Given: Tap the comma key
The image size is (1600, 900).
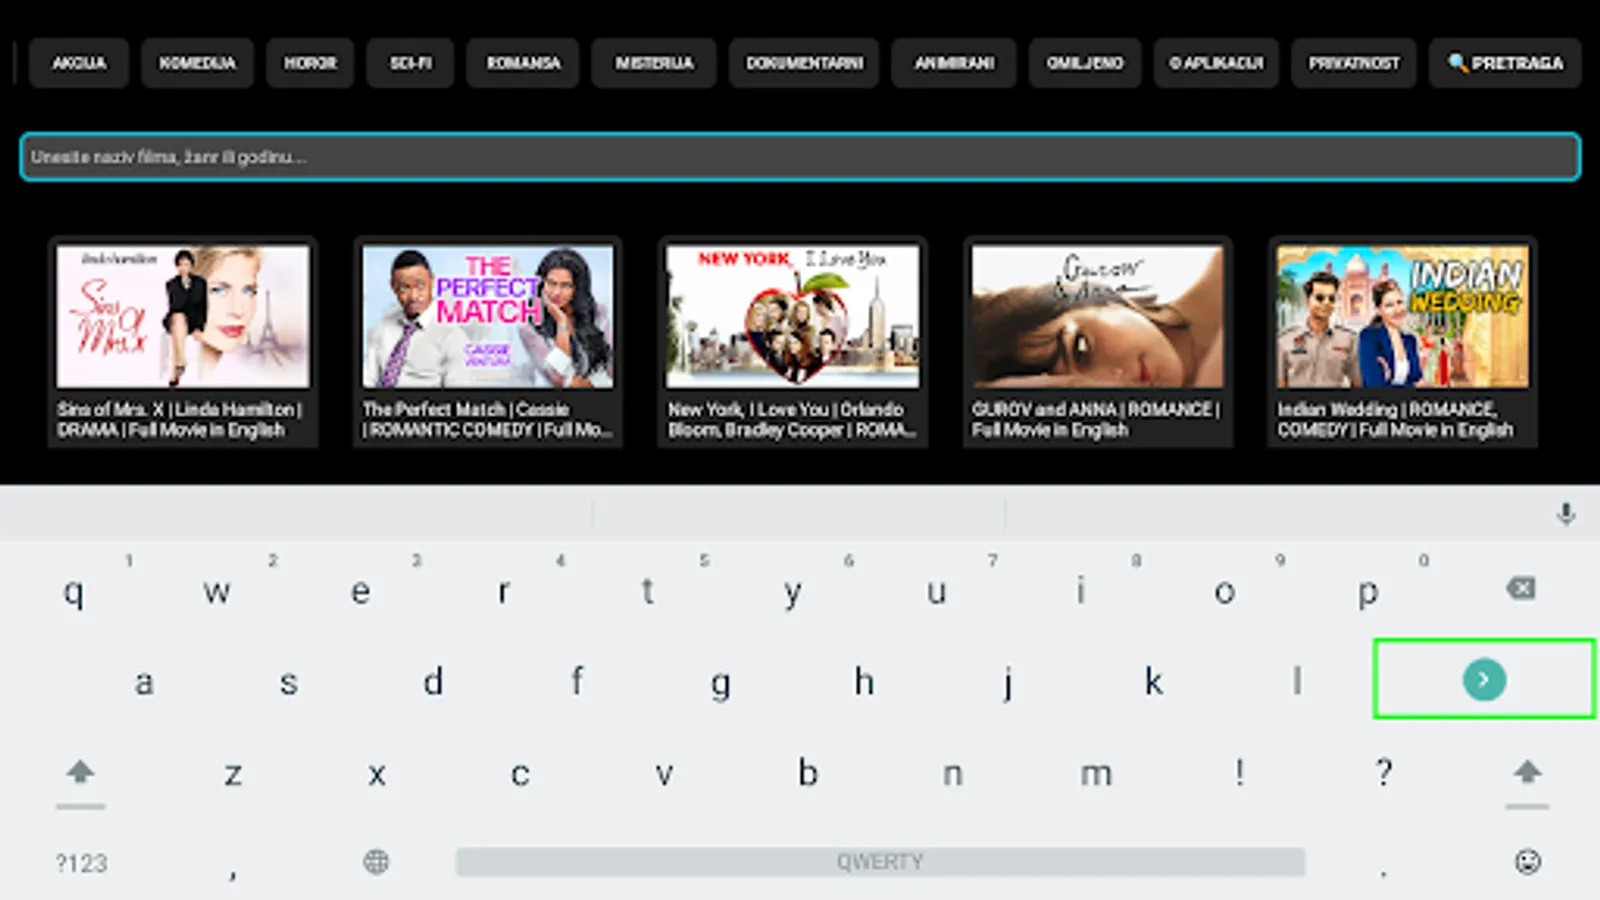Looking at the screenshot, I should click(x=232, y=873).
